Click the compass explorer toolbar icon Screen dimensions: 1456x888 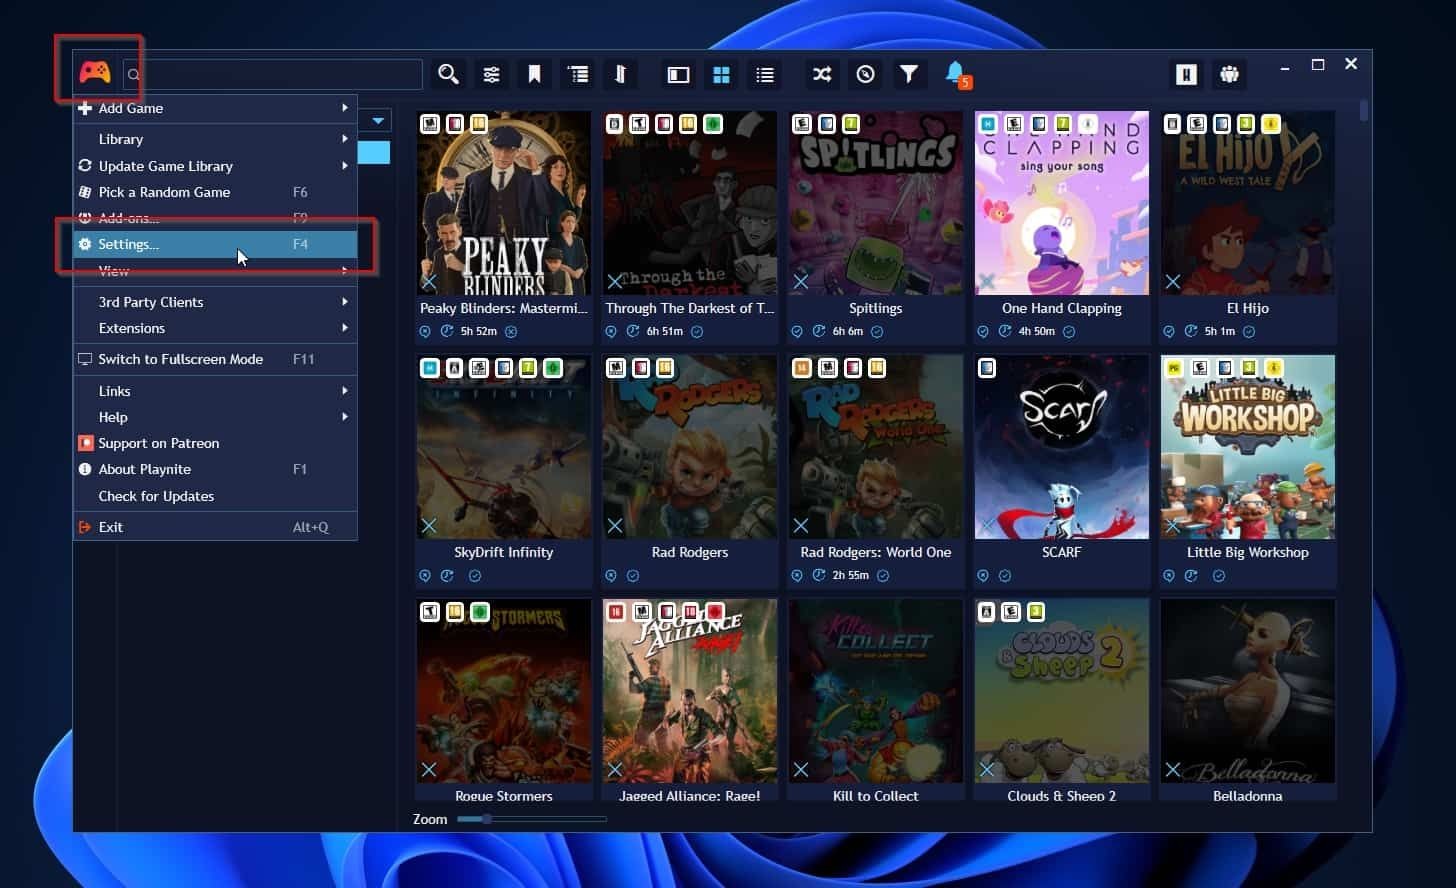pyautogui.click(x=866, y=74)
